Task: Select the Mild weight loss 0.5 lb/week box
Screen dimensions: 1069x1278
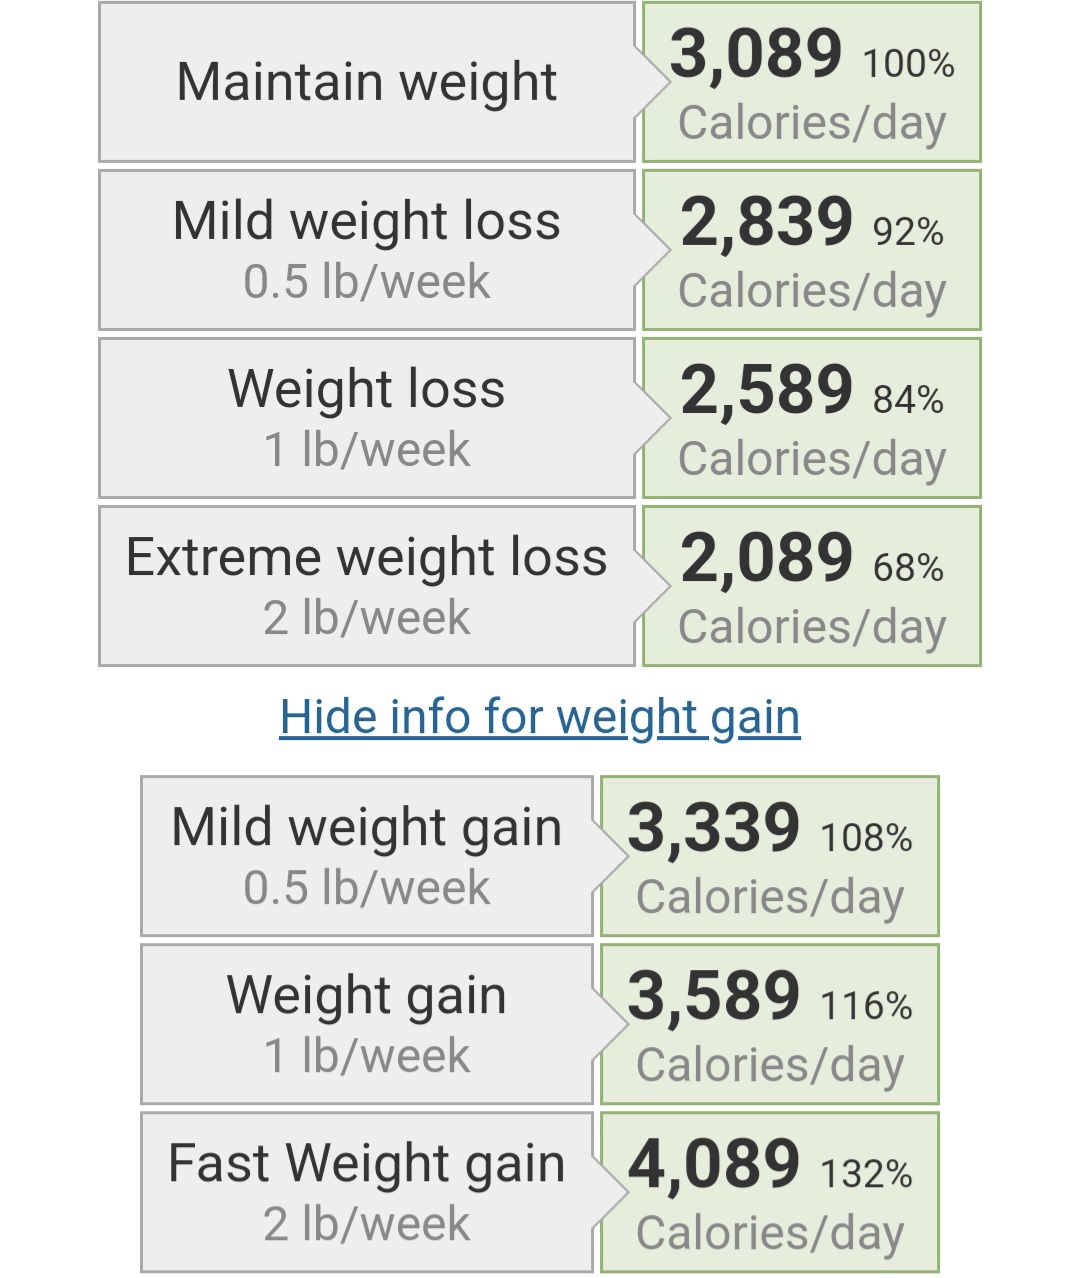Action: pos(366,250)
